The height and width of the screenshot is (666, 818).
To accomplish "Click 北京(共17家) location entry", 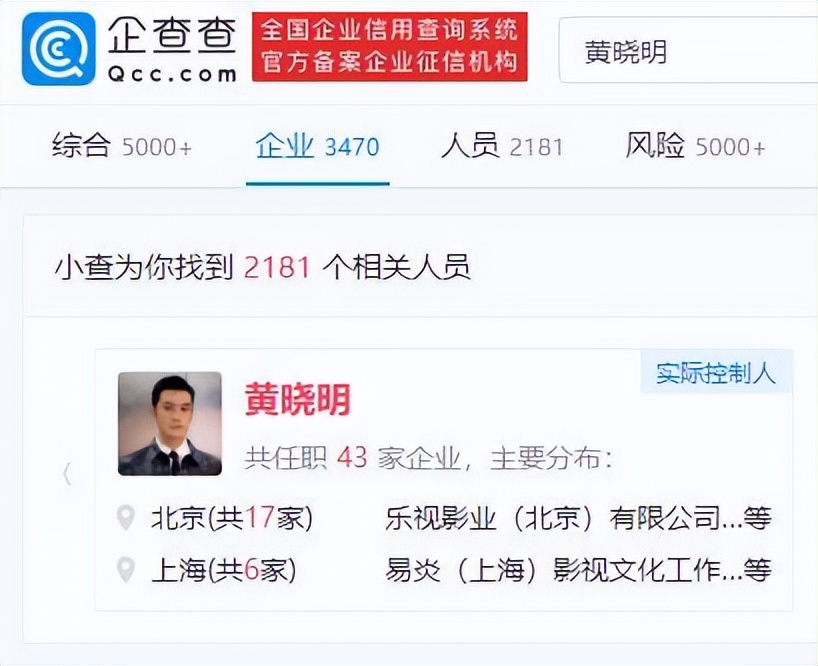I will (232, 518).
